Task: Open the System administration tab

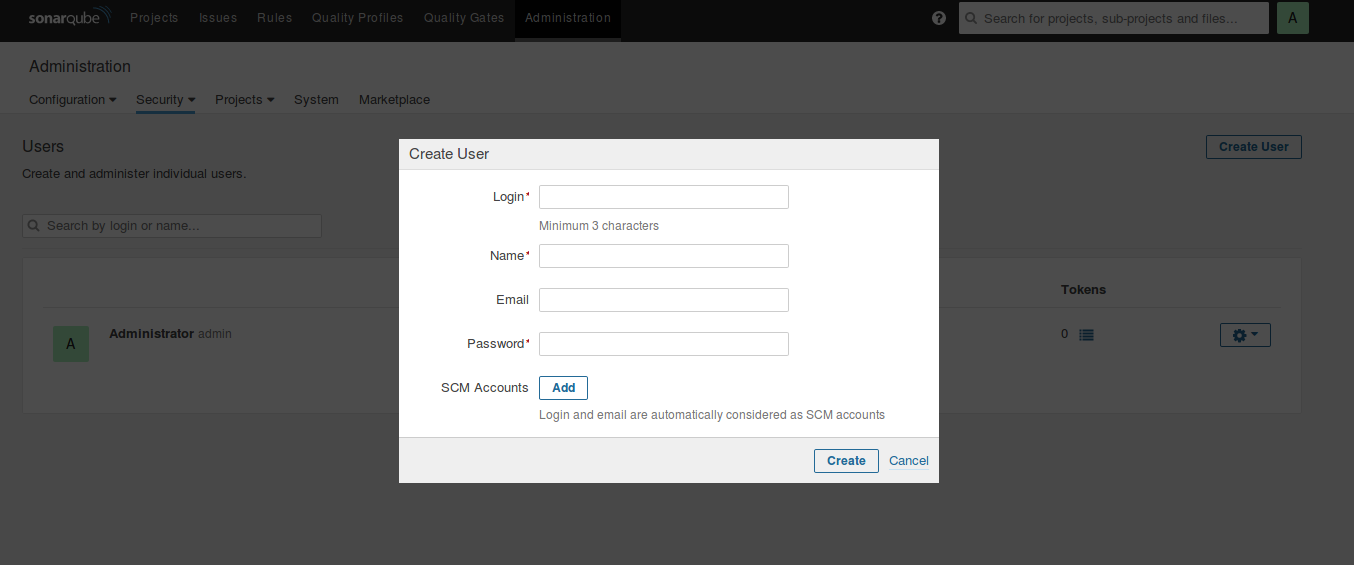Action: click(x=316, y=100)
